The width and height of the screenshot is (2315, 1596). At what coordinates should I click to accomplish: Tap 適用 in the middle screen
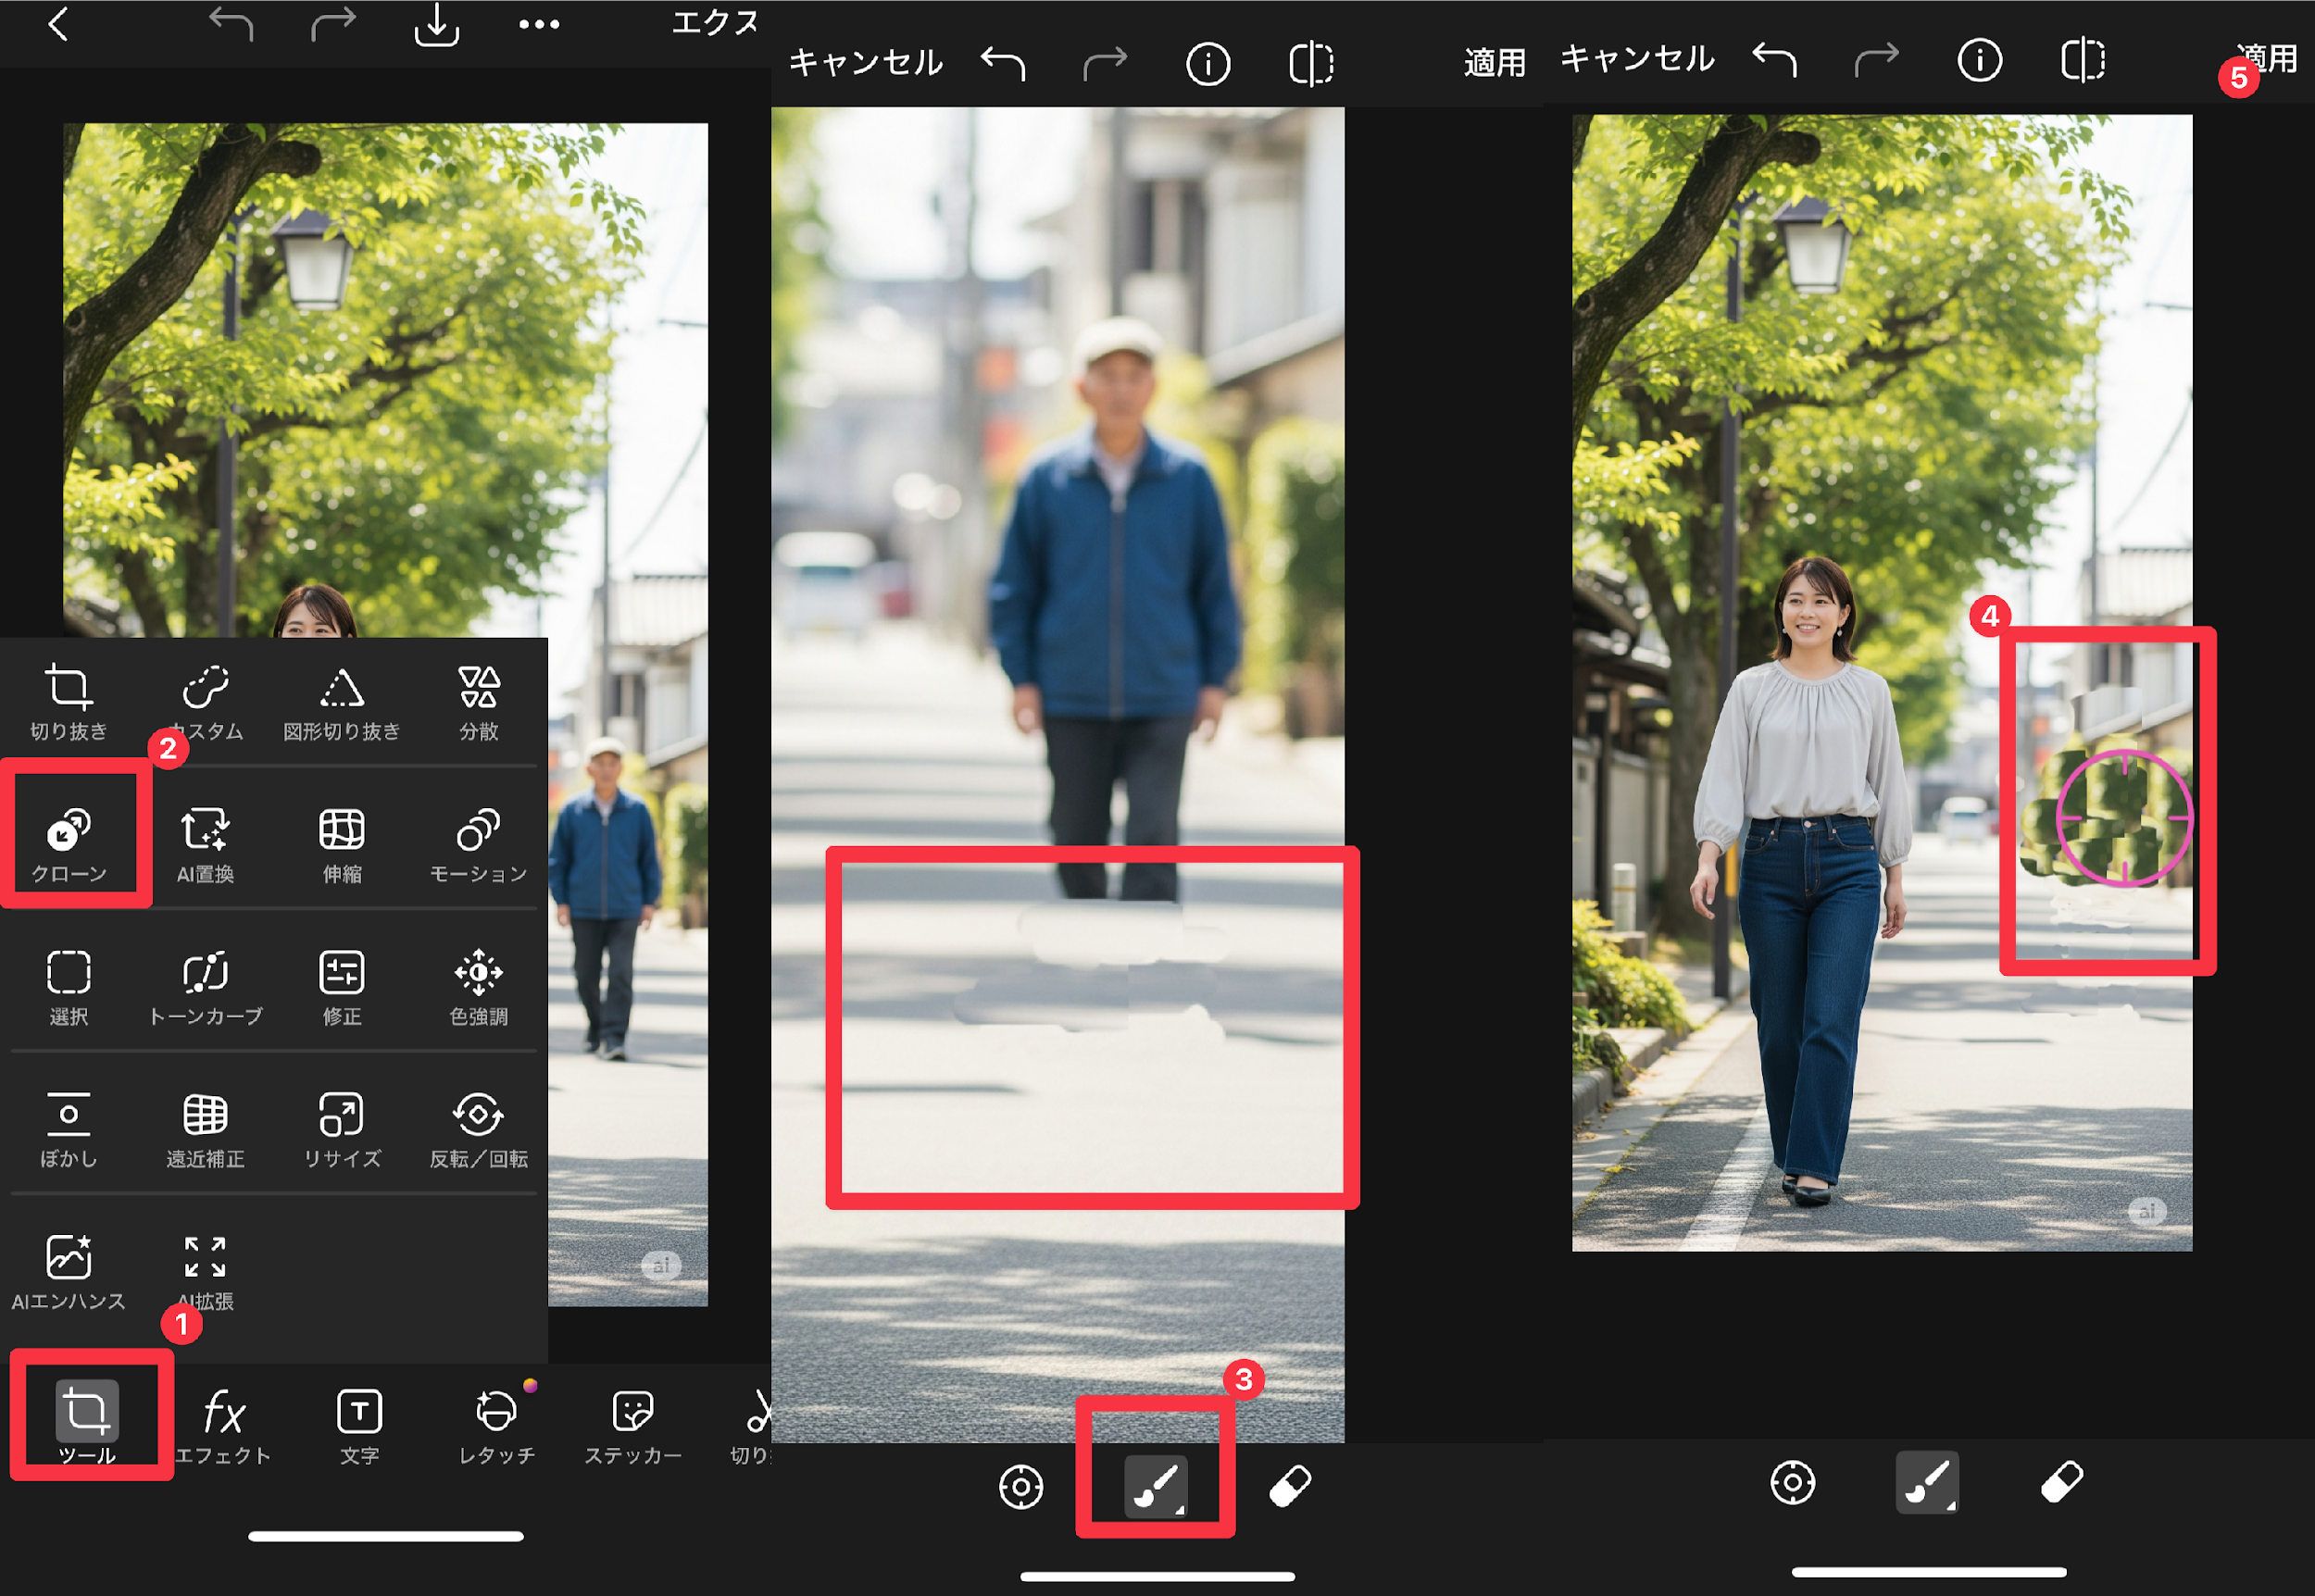click(1494, 63)
